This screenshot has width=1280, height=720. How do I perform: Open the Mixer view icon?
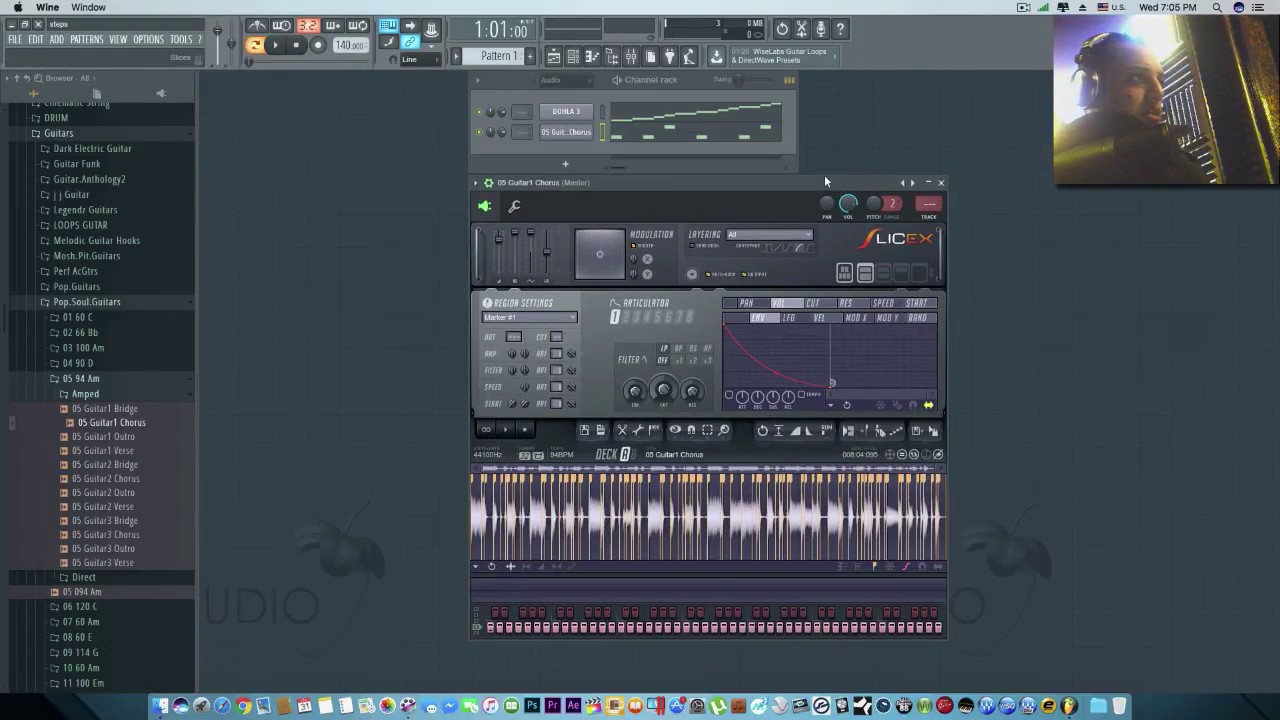pos(630,57)
